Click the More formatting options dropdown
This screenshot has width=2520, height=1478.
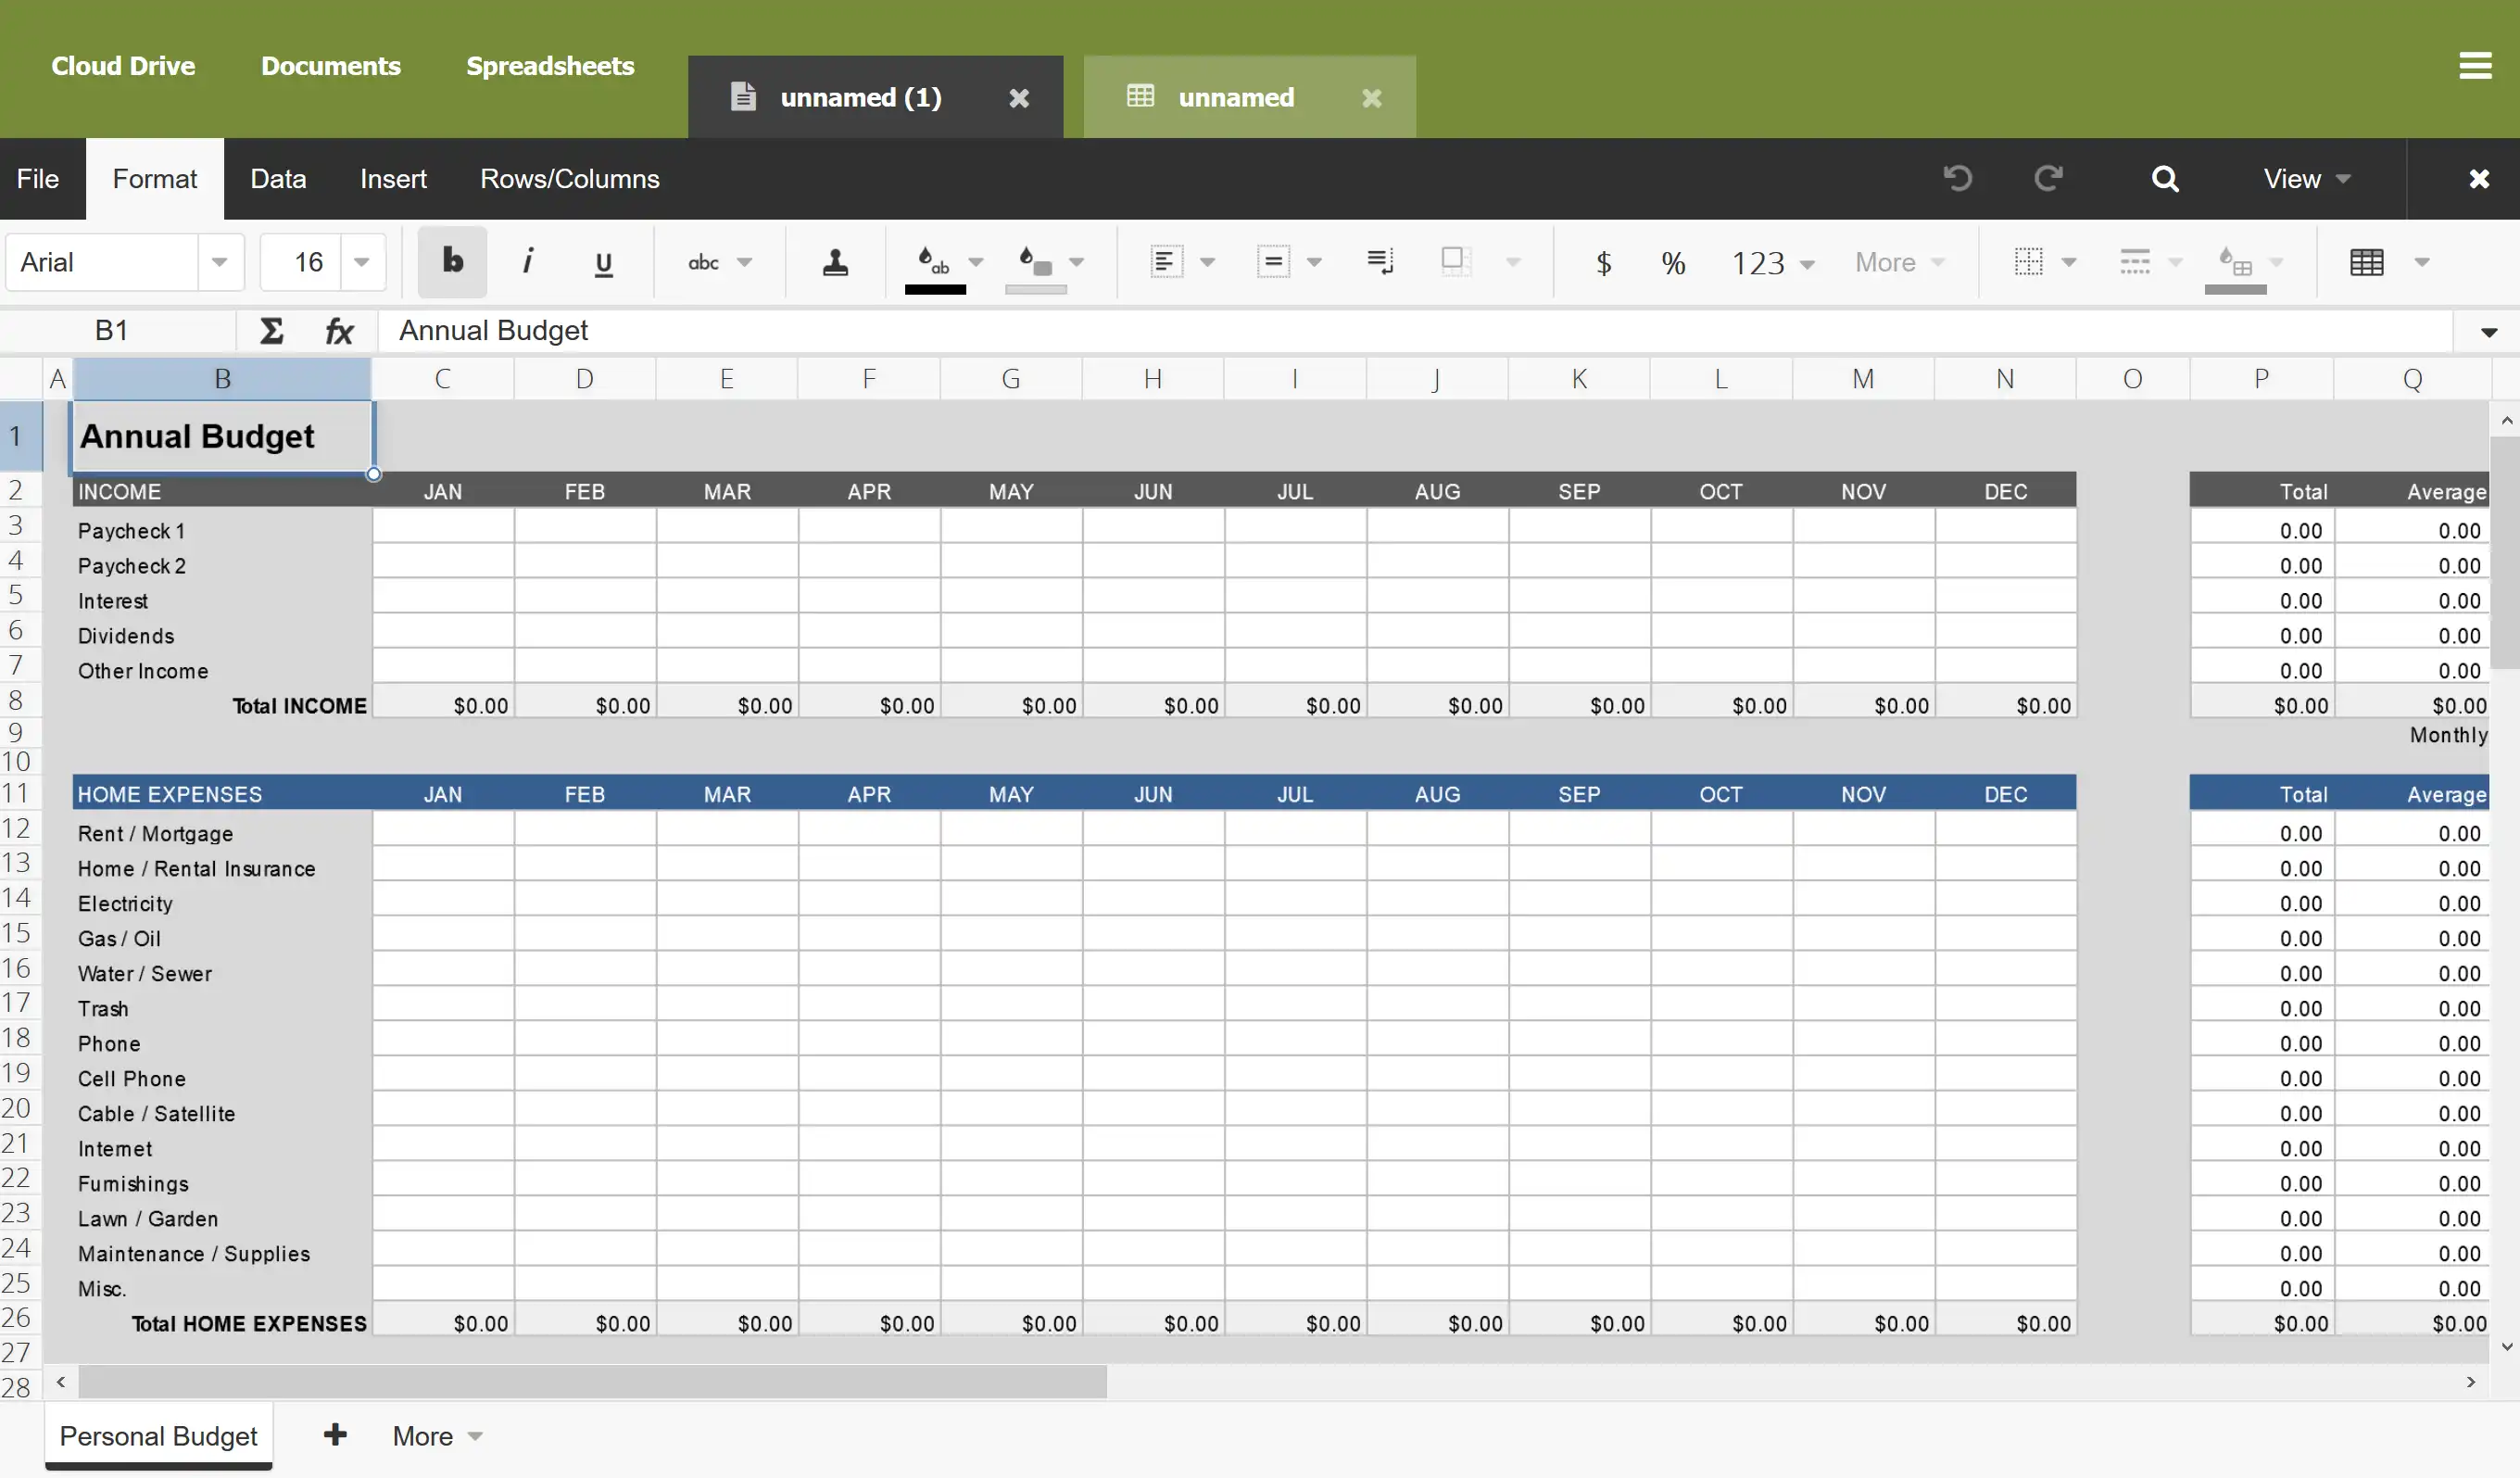click(1901, 262)
